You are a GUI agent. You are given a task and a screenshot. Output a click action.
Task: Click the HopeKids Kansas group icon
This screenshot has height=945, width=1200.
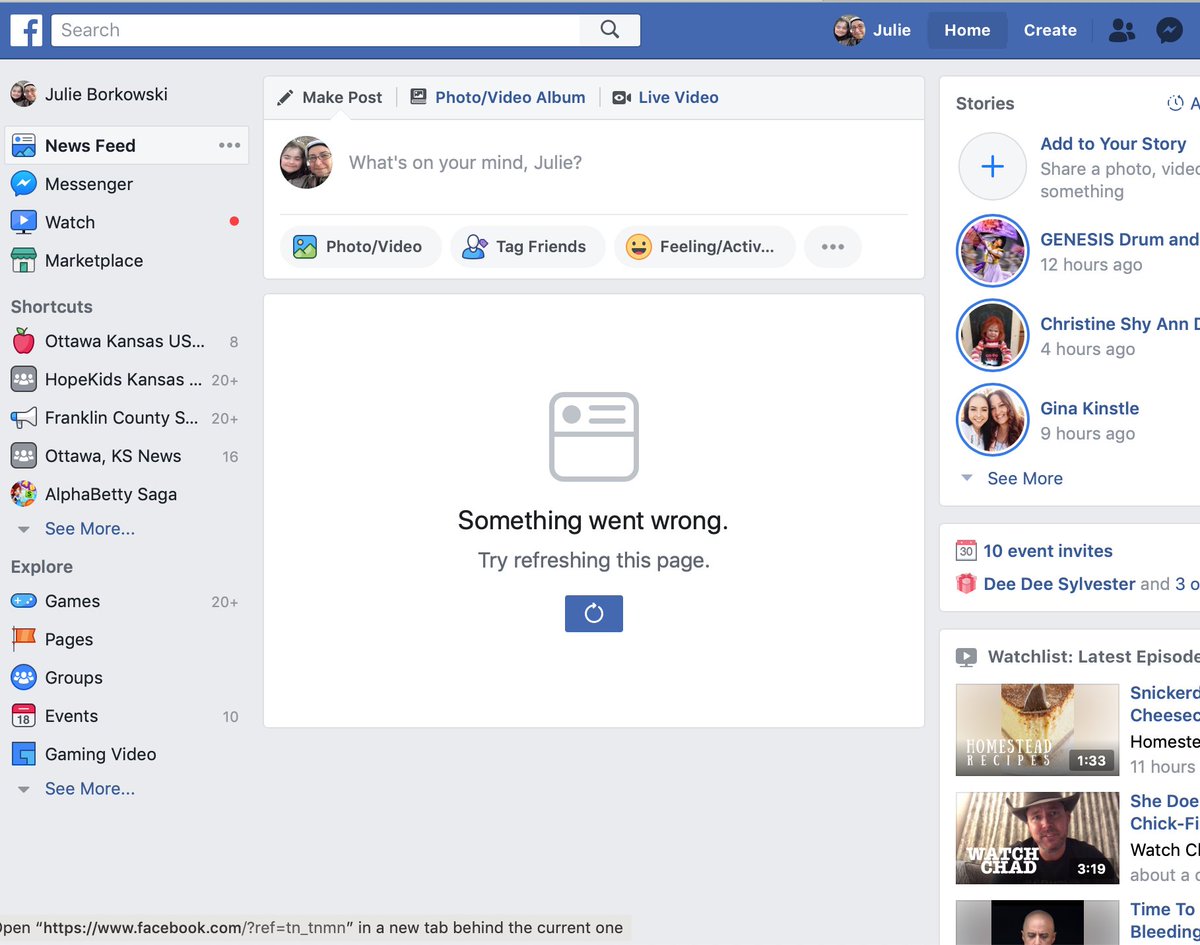pyautogui.click(x=23, y=379)
